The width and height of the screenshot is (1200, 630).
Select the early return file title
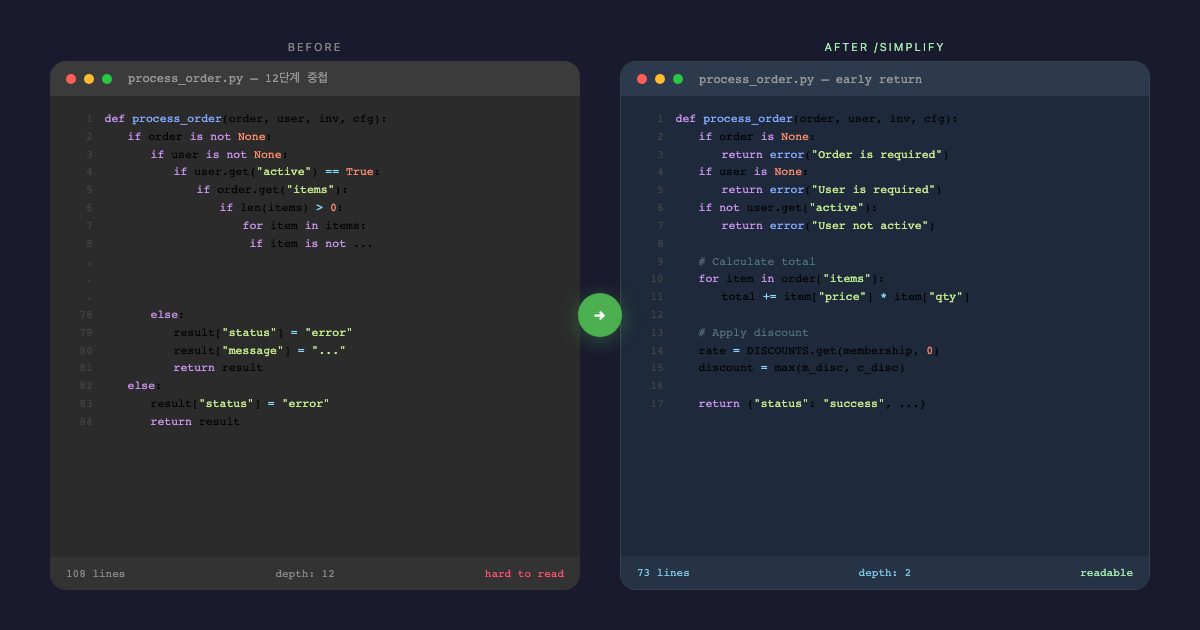(810, 79)
